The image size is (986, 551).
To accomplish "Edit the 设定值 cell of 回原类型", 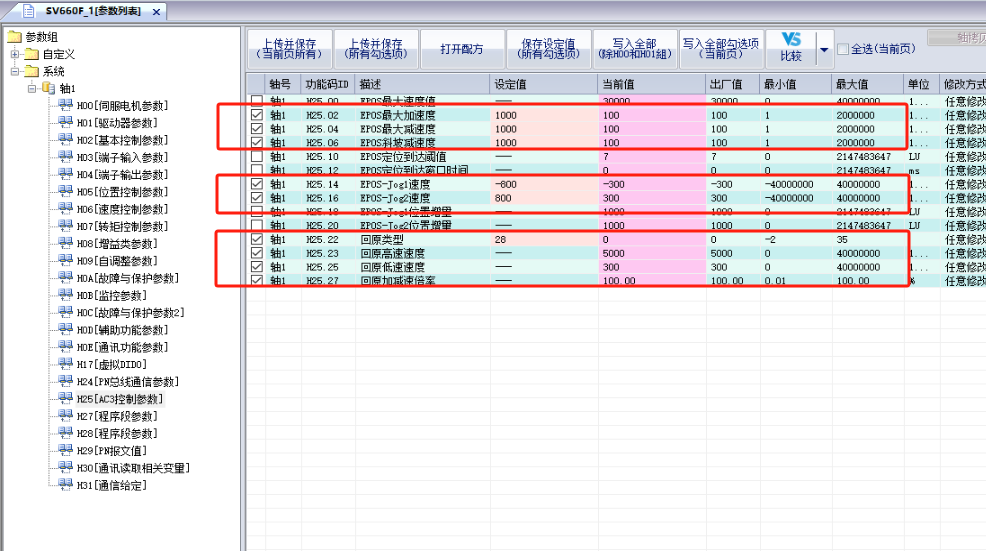I will pyautogui.click(x=544, y=240).
